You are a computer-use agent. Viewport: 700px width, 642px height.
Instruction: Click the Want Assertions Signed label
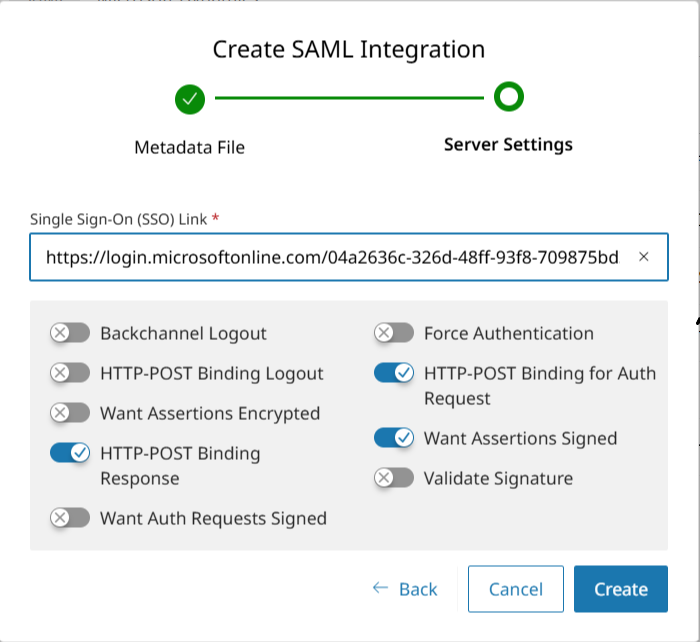click(x=521, y=438)
